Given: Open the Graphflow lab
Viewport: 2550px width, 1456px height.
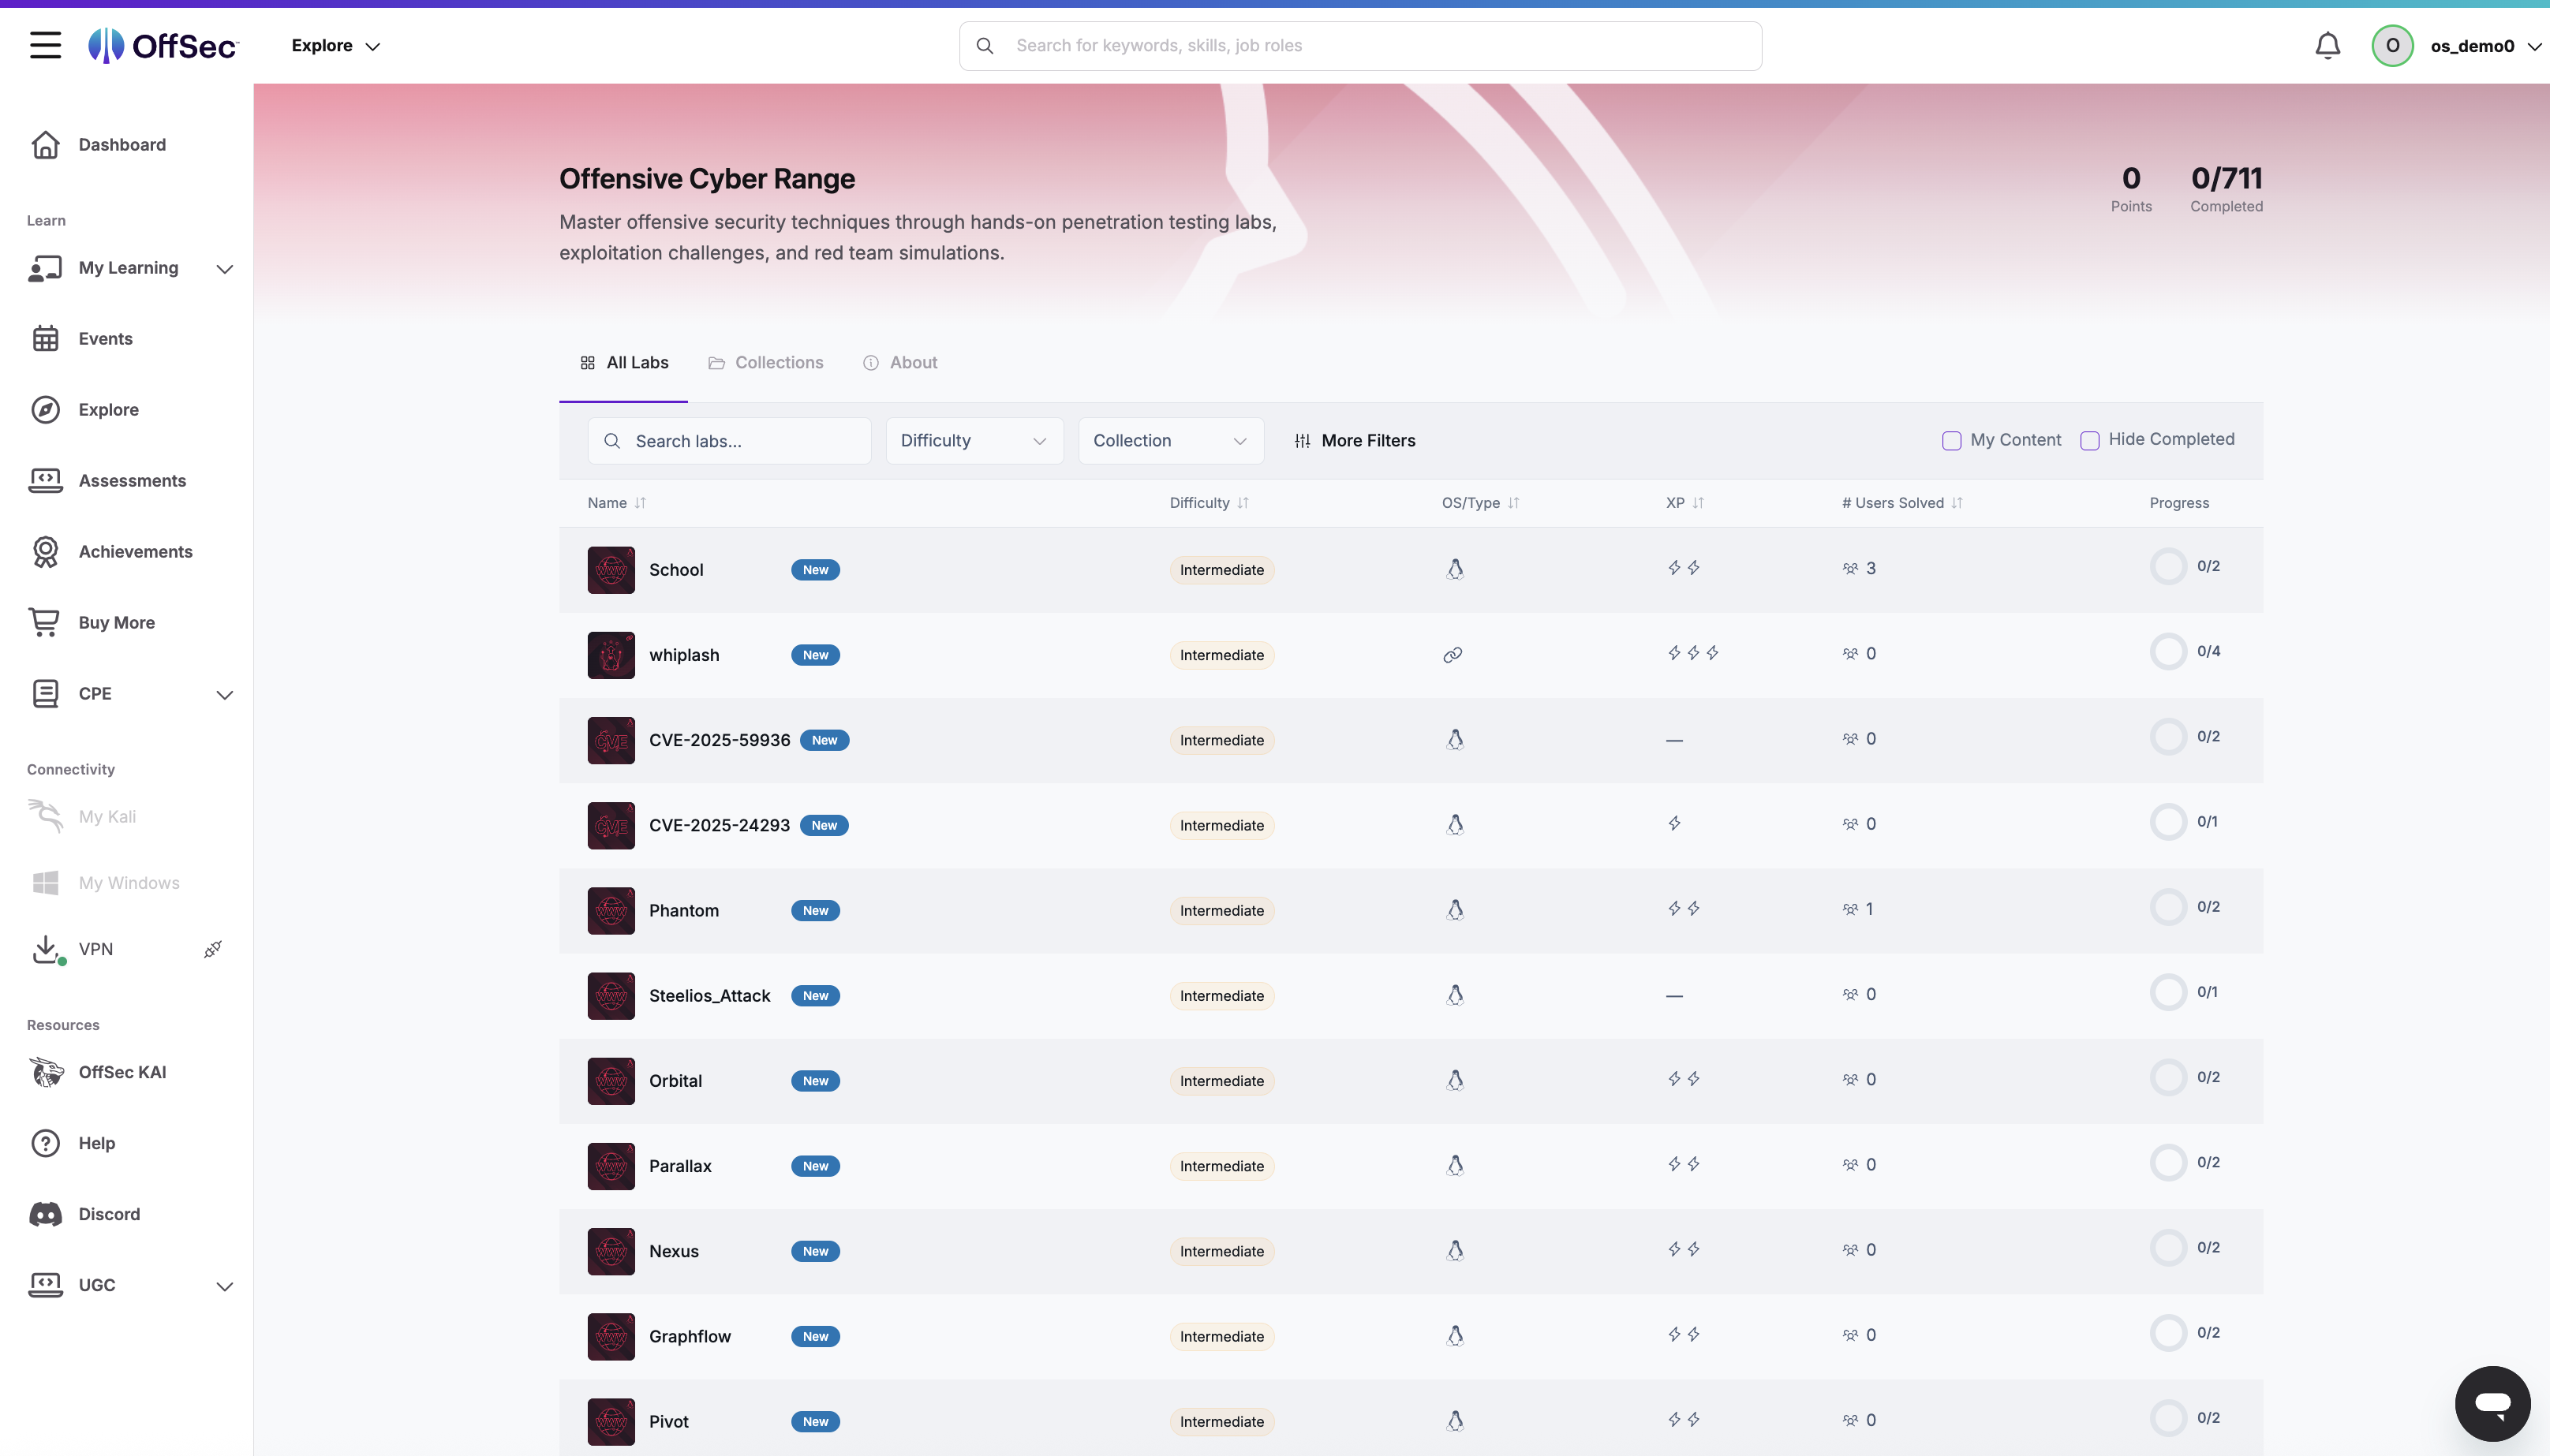Looking at the screenshot, I should point(690,1337).
